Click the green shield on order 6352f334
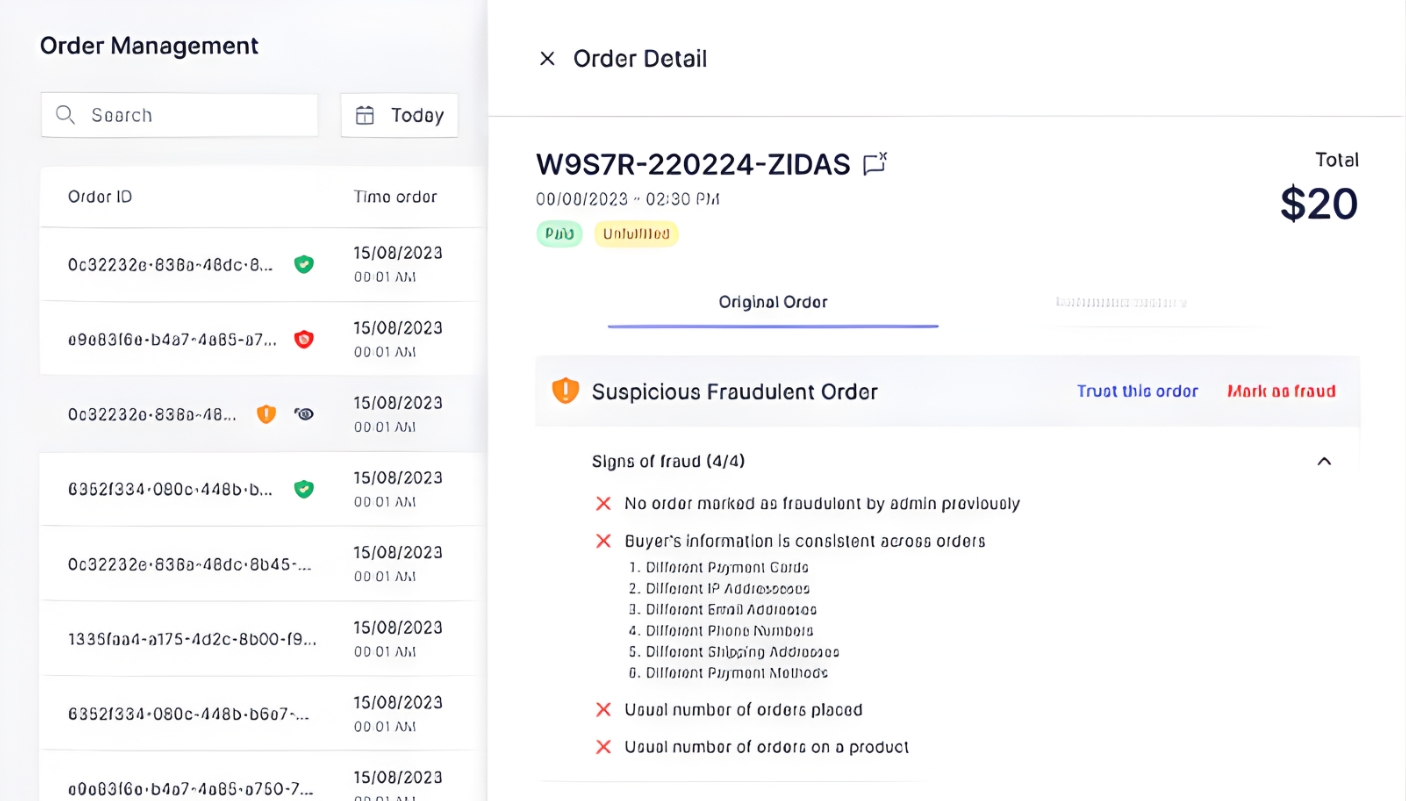This screenshot has height=801, width=1406. pyautogui.click(x=304, y=489)
